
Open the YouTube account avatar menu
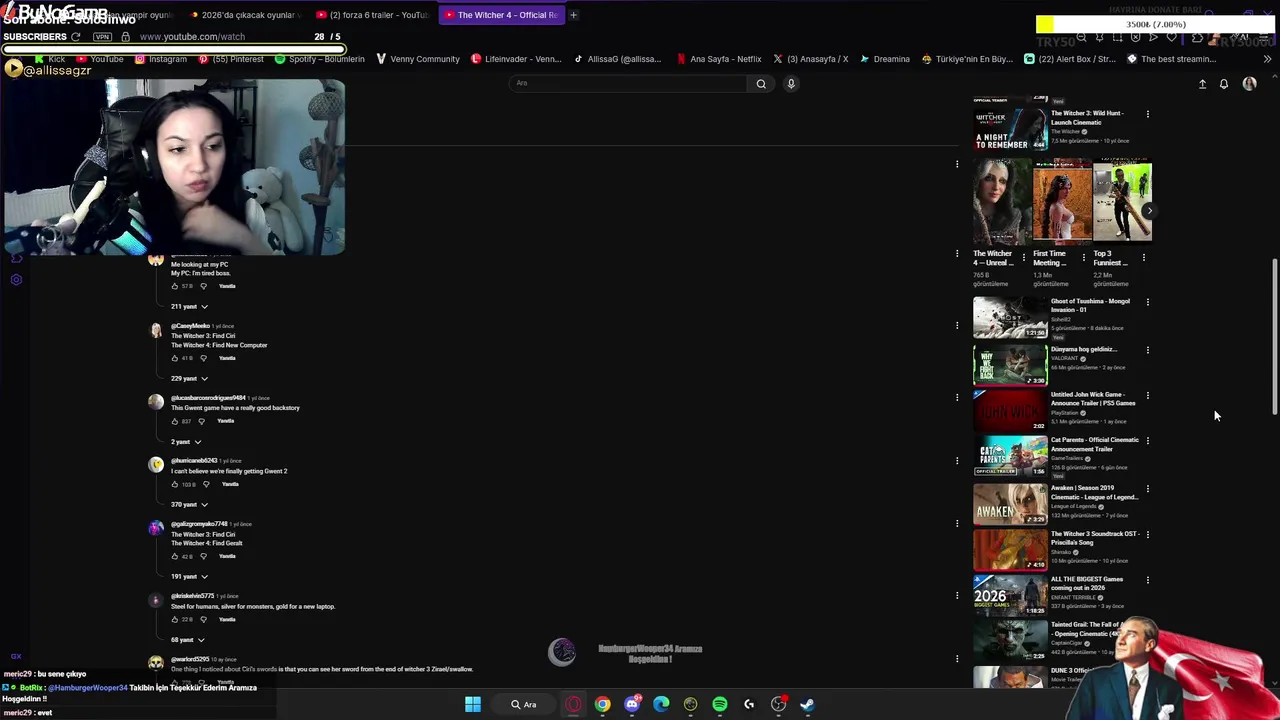click(x=1249, y=84)
